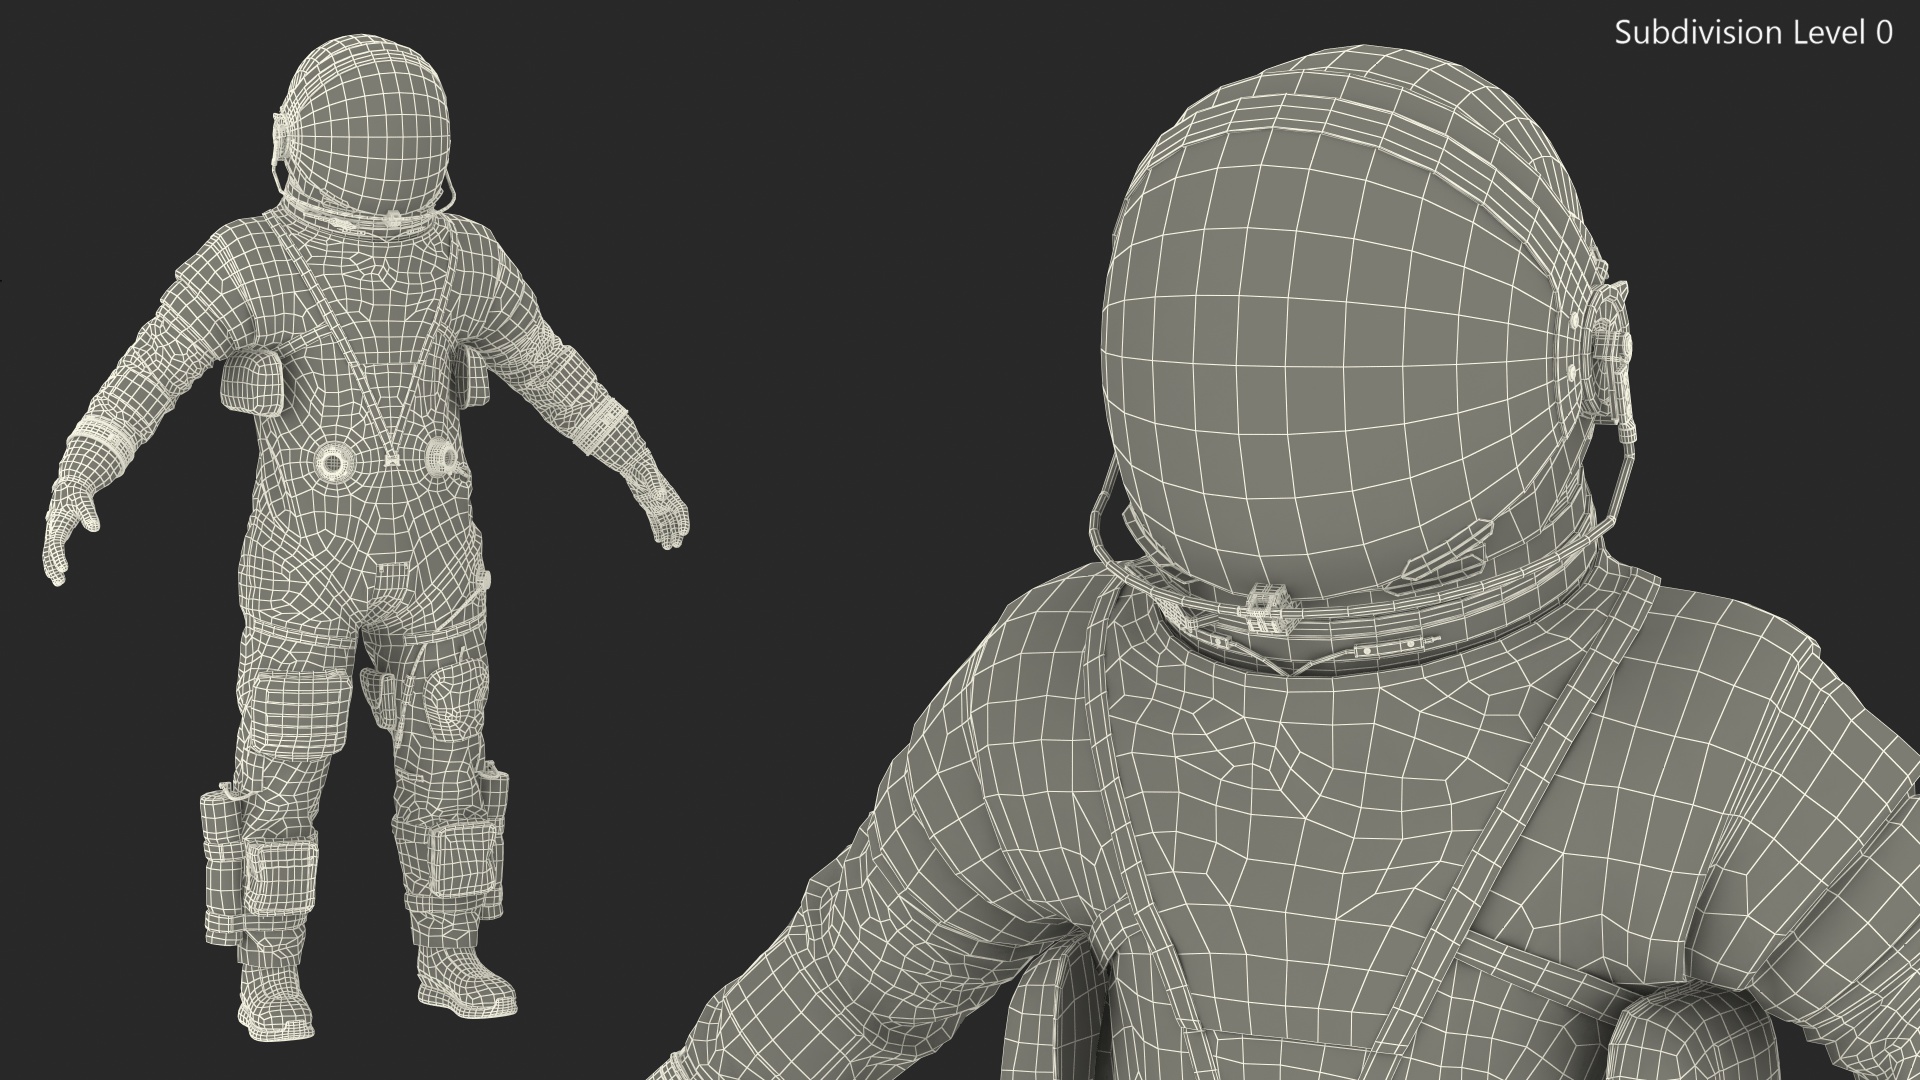Click the shin pocket on the screen-right leg
This screenshot has width=1920, height=1080.
pos(460,862)
